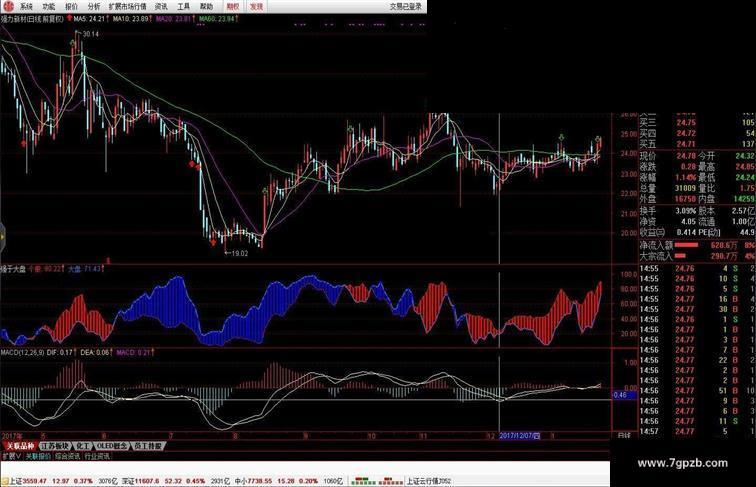Click the 总量 31009 row
The height and width of the screenshot is (487, 756).
(668, 188)
